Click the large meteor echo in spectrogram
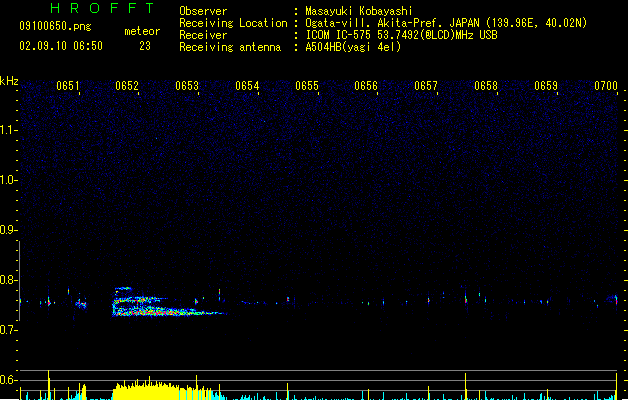 pos(168,302)
